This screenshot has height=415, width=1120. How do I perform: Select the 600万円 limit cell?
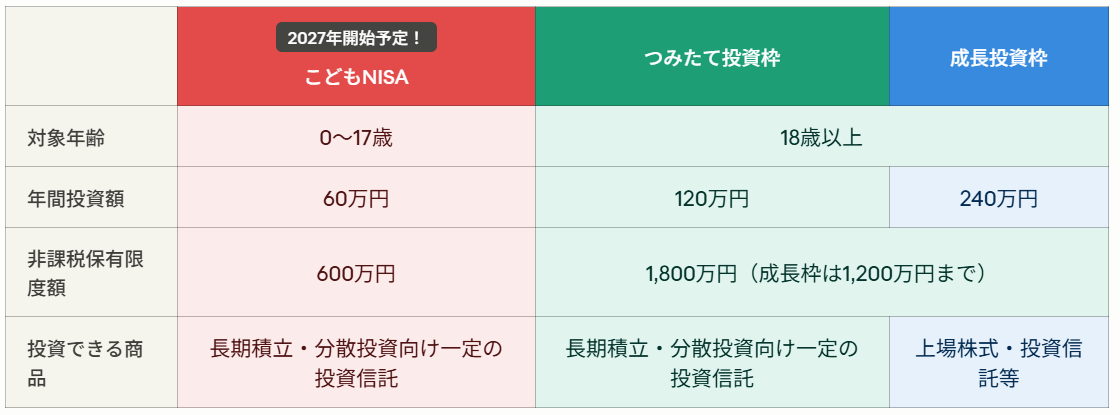(356, 272)
